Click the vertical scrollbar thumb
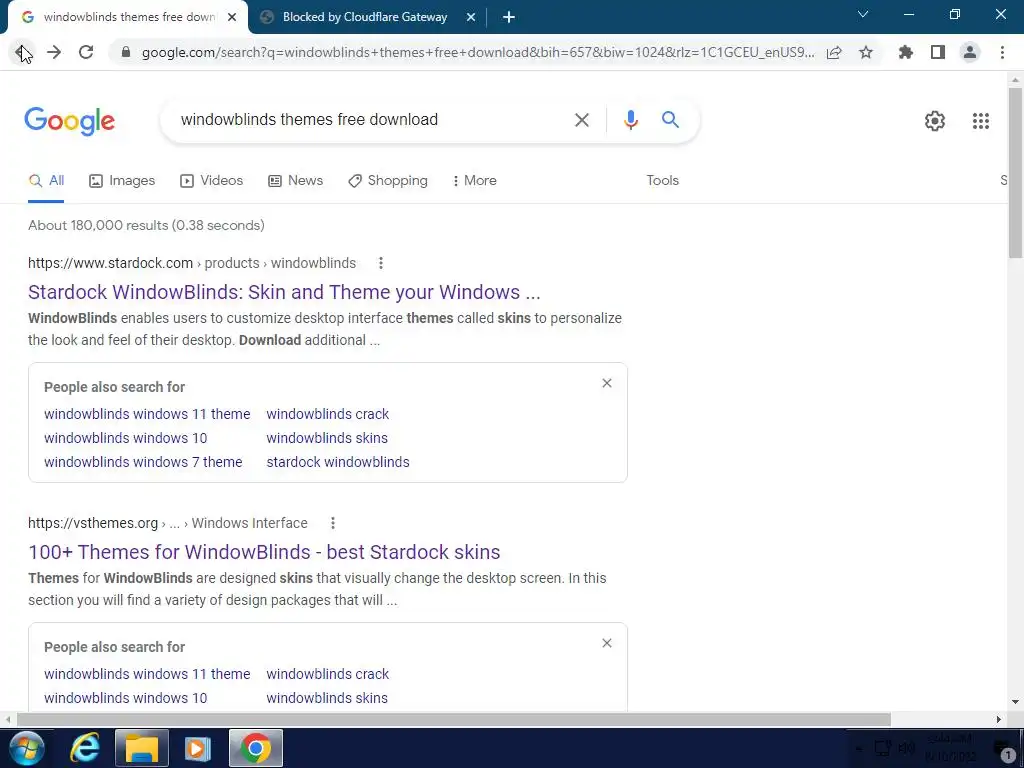Image resolution: width=1024 pixels, height=768 pixels. [x=1015, y=172]
